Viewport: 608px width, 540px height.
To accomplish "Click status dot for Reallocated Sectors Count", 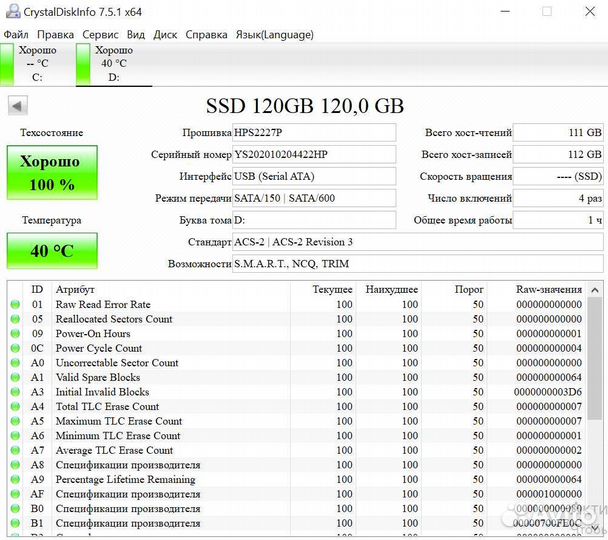I will tap(15, 319).
